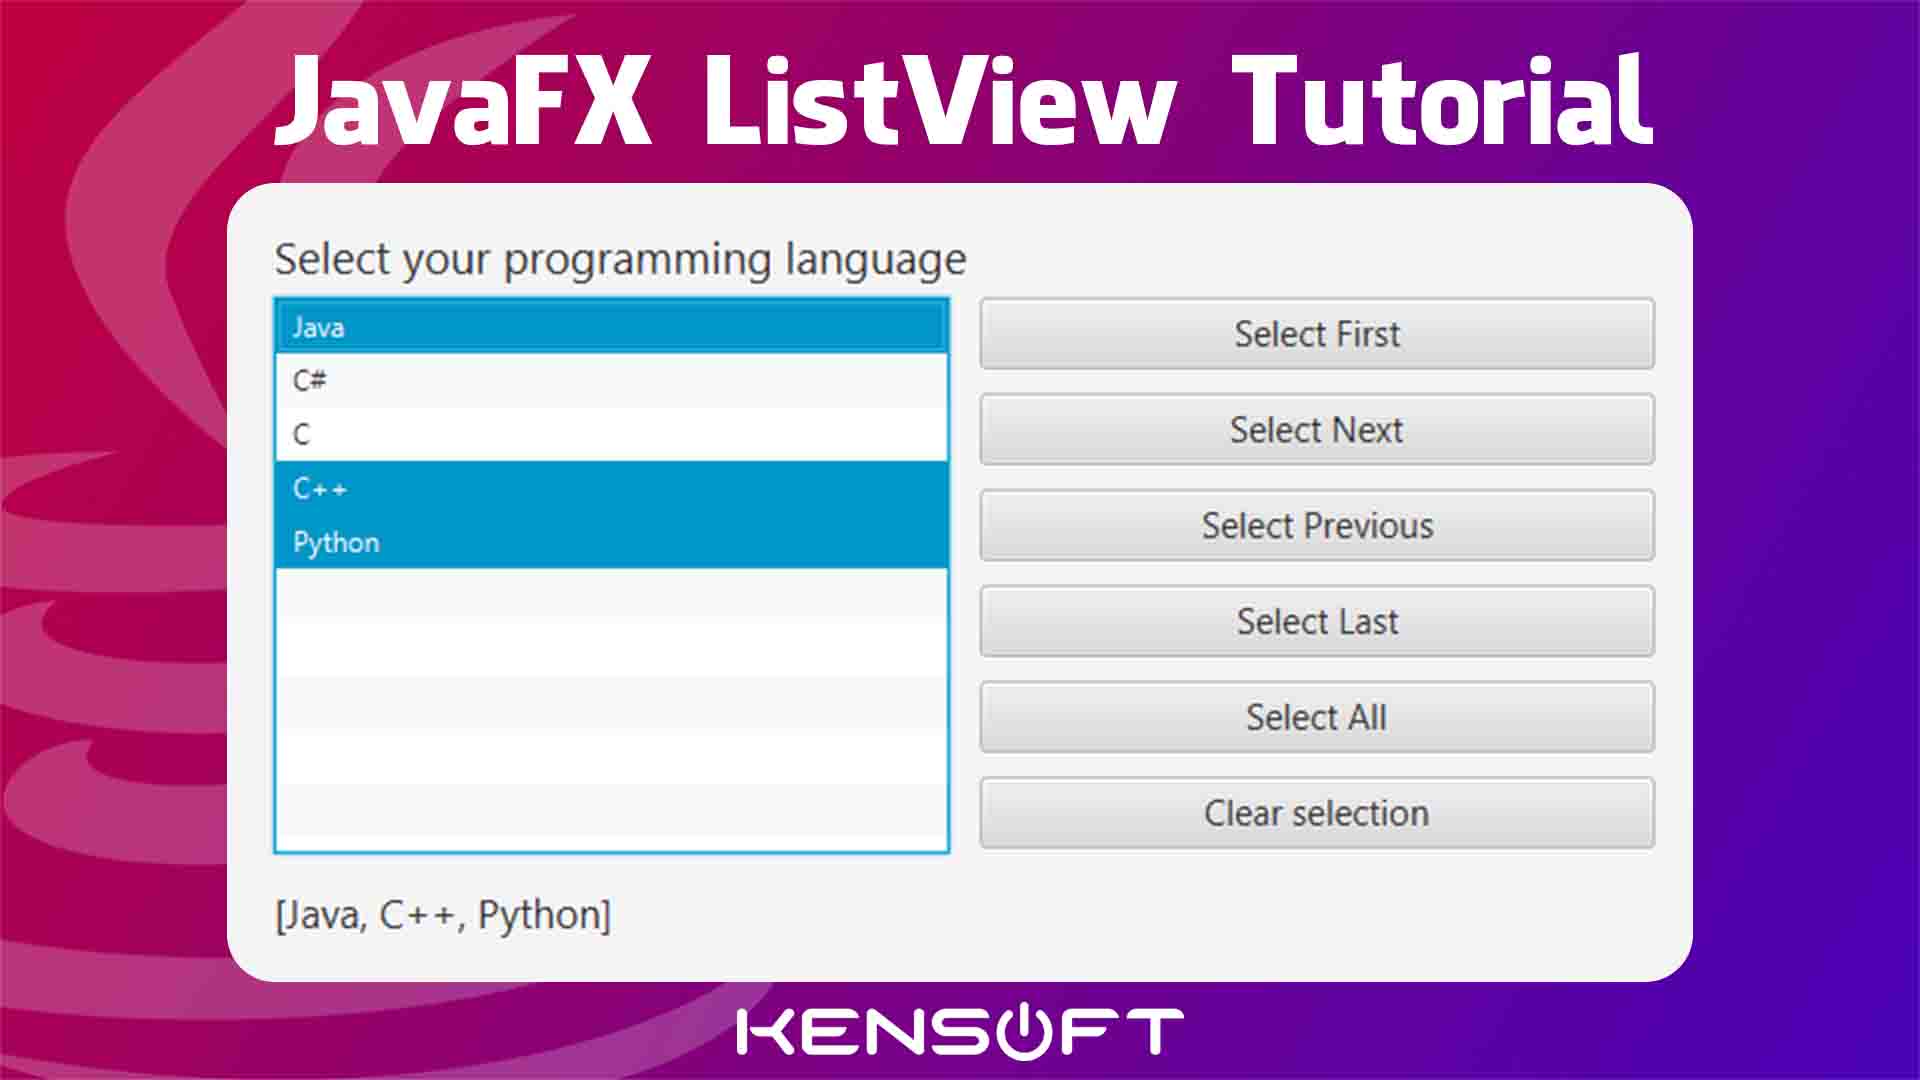Deselect the highlighted Python list entry
The width and height of the screenshot is (1920, 1080).
coord(610,542)
